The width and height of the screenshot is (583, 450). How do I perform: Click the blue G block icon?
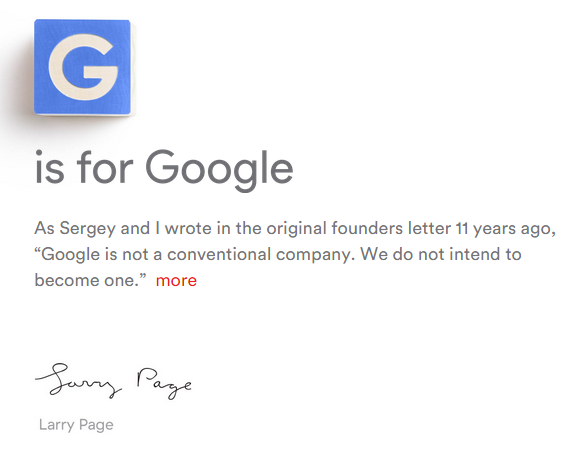pos(83,67)
